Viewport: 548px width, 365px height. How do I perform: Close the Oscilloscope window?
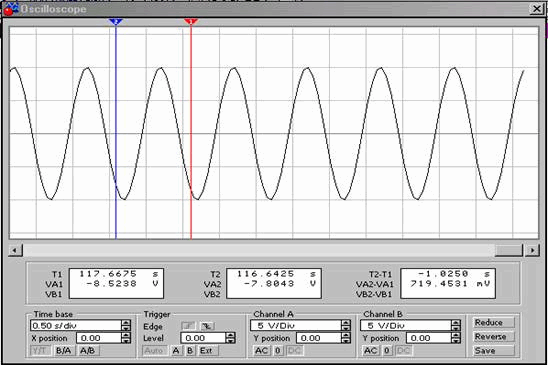tap(536, 8)
